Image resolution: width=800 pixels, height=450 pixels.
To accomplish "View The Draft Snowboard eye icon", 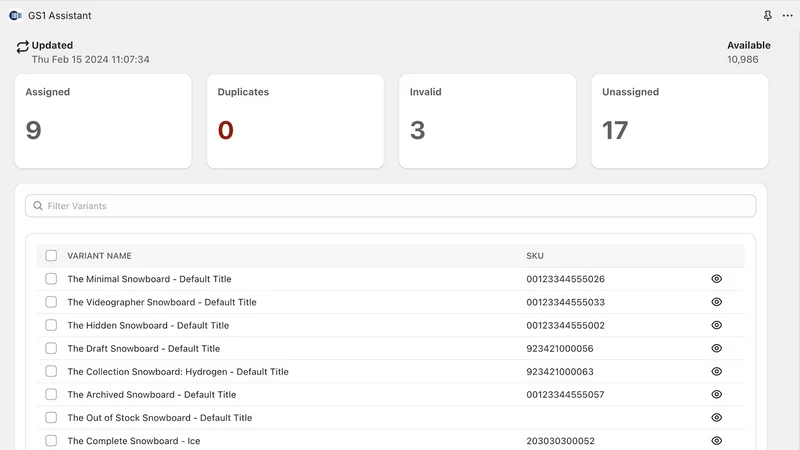I will (716, 348).
